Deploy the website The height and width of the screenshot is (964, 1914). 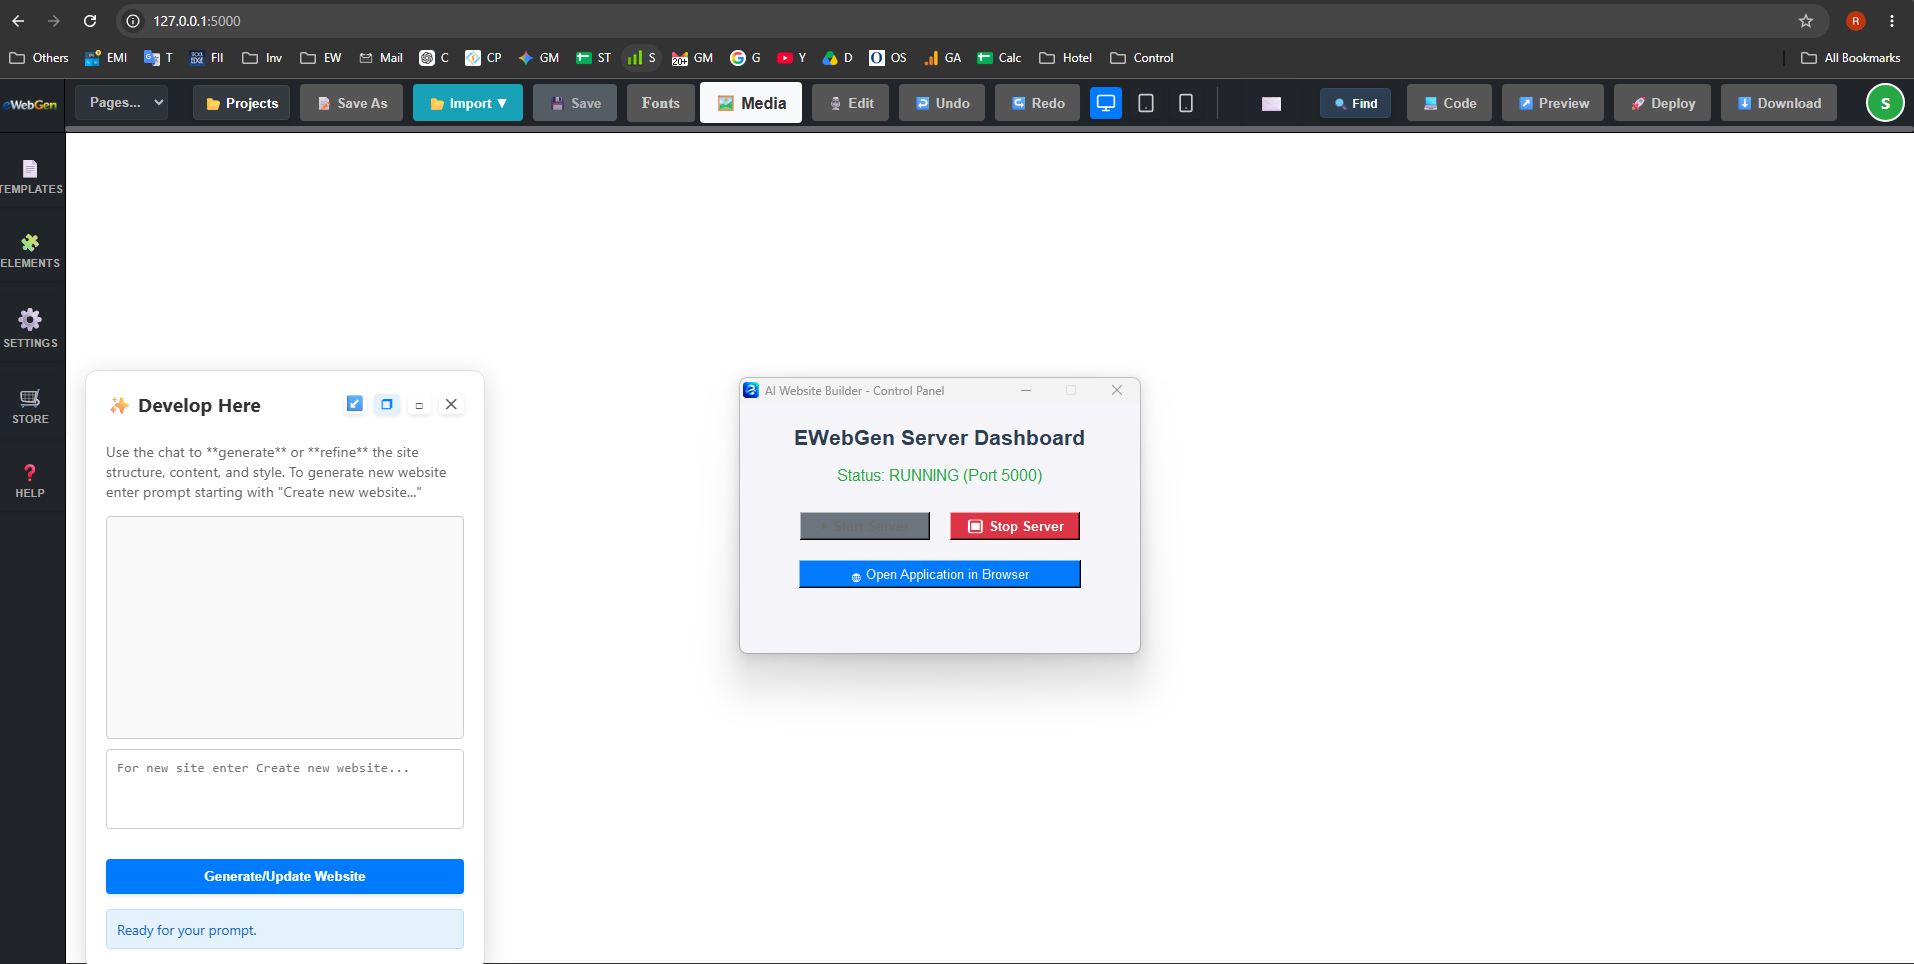point(1662,103)
